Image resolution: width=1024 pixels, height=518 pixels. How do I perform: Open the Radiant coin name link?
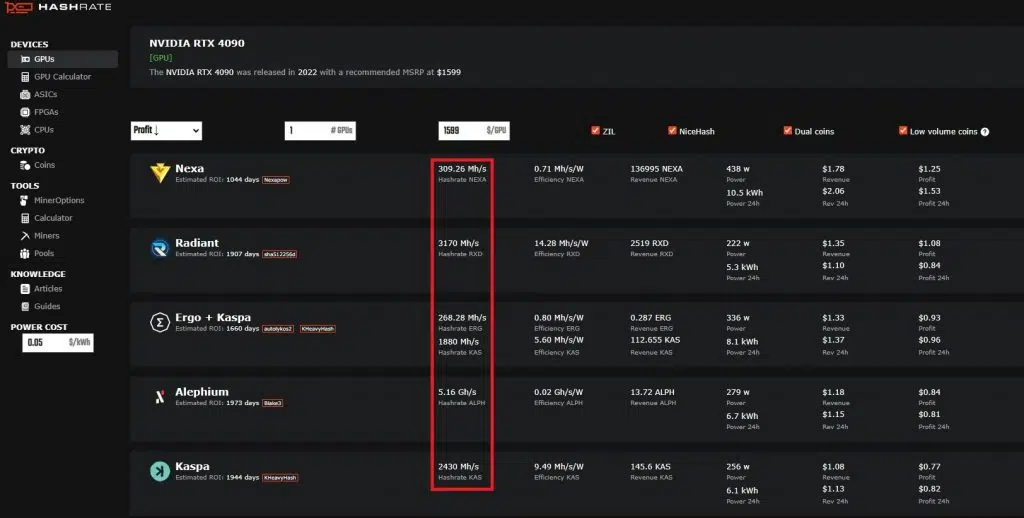[197, 243]
